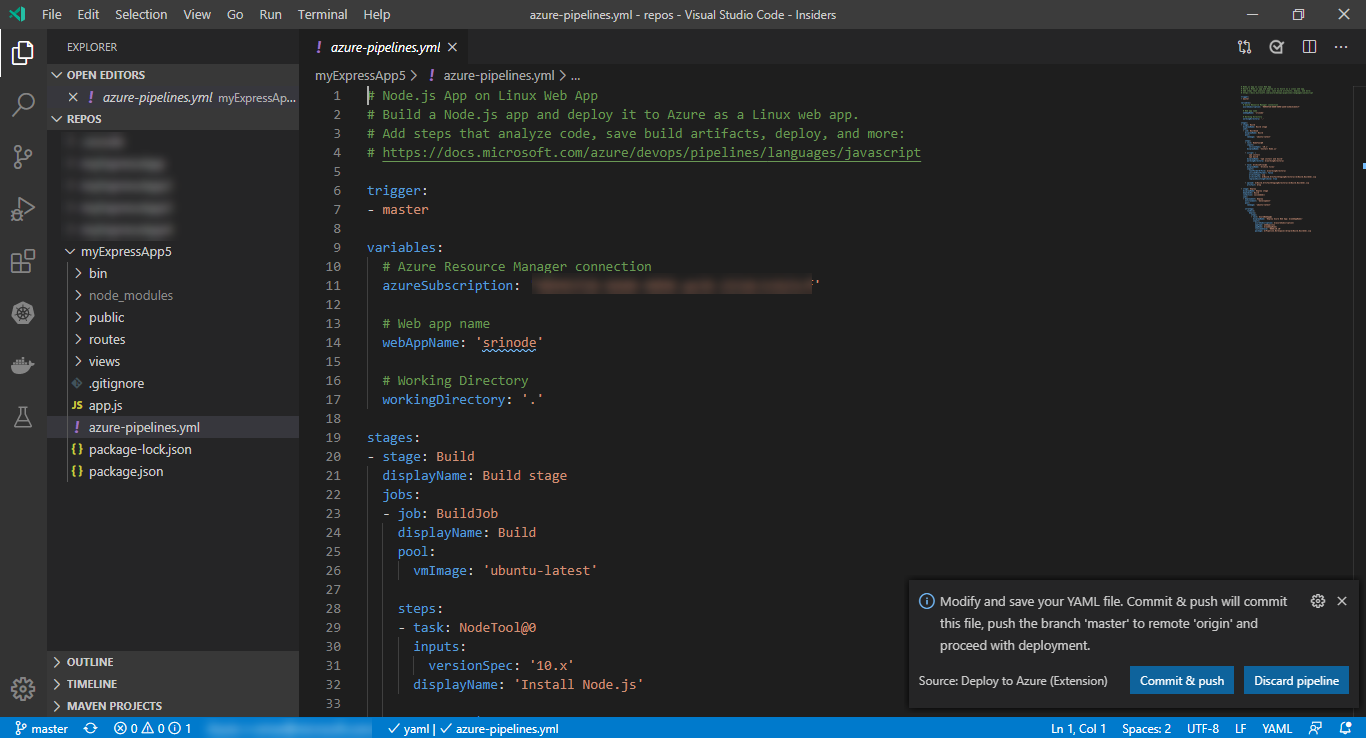Viewport: 1366px width, 738px height.
Task: Open notifications via the status bar bell
Action: [1344, 728]
